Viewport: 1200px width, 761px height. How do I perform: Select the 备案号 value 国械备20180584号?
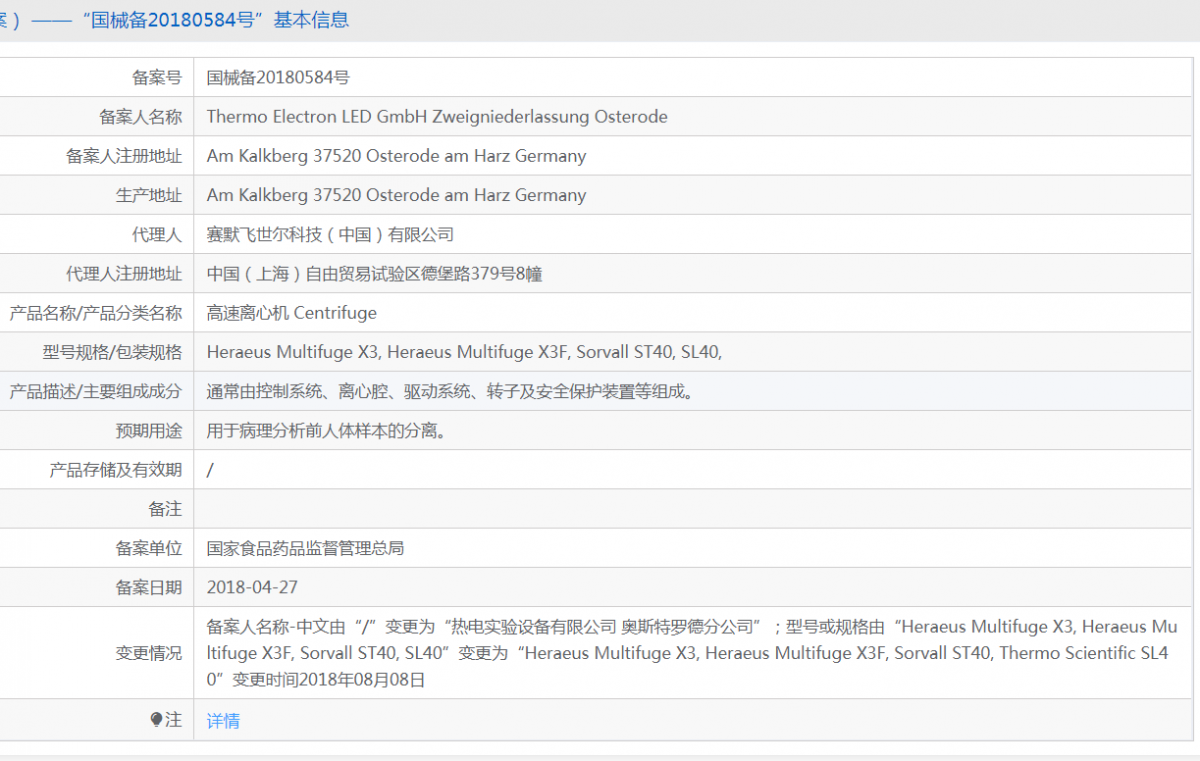click(x=278, y=77)
